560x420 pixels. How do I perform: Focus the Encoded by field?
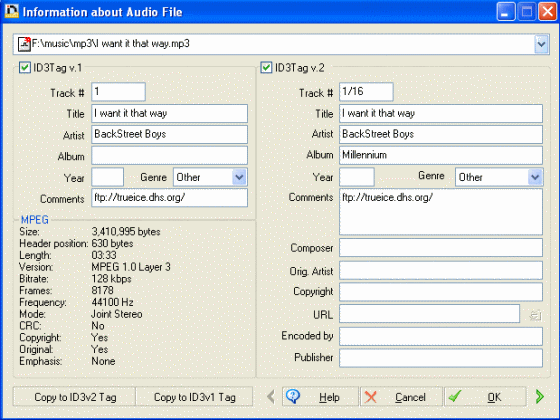pos(441,336)
